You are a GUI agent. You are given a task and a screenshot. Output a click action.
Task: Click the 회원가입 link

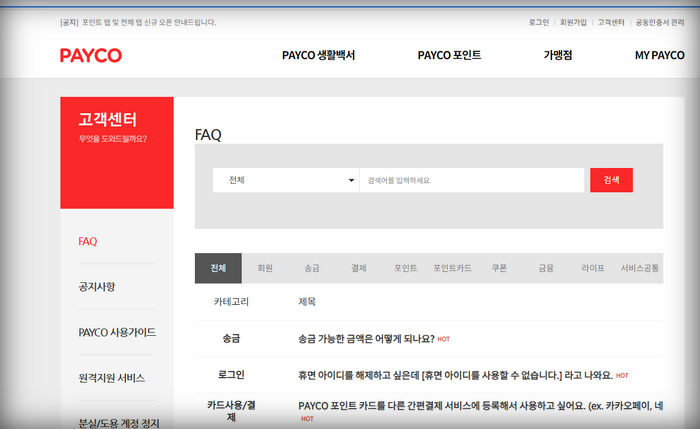[573, 22]
